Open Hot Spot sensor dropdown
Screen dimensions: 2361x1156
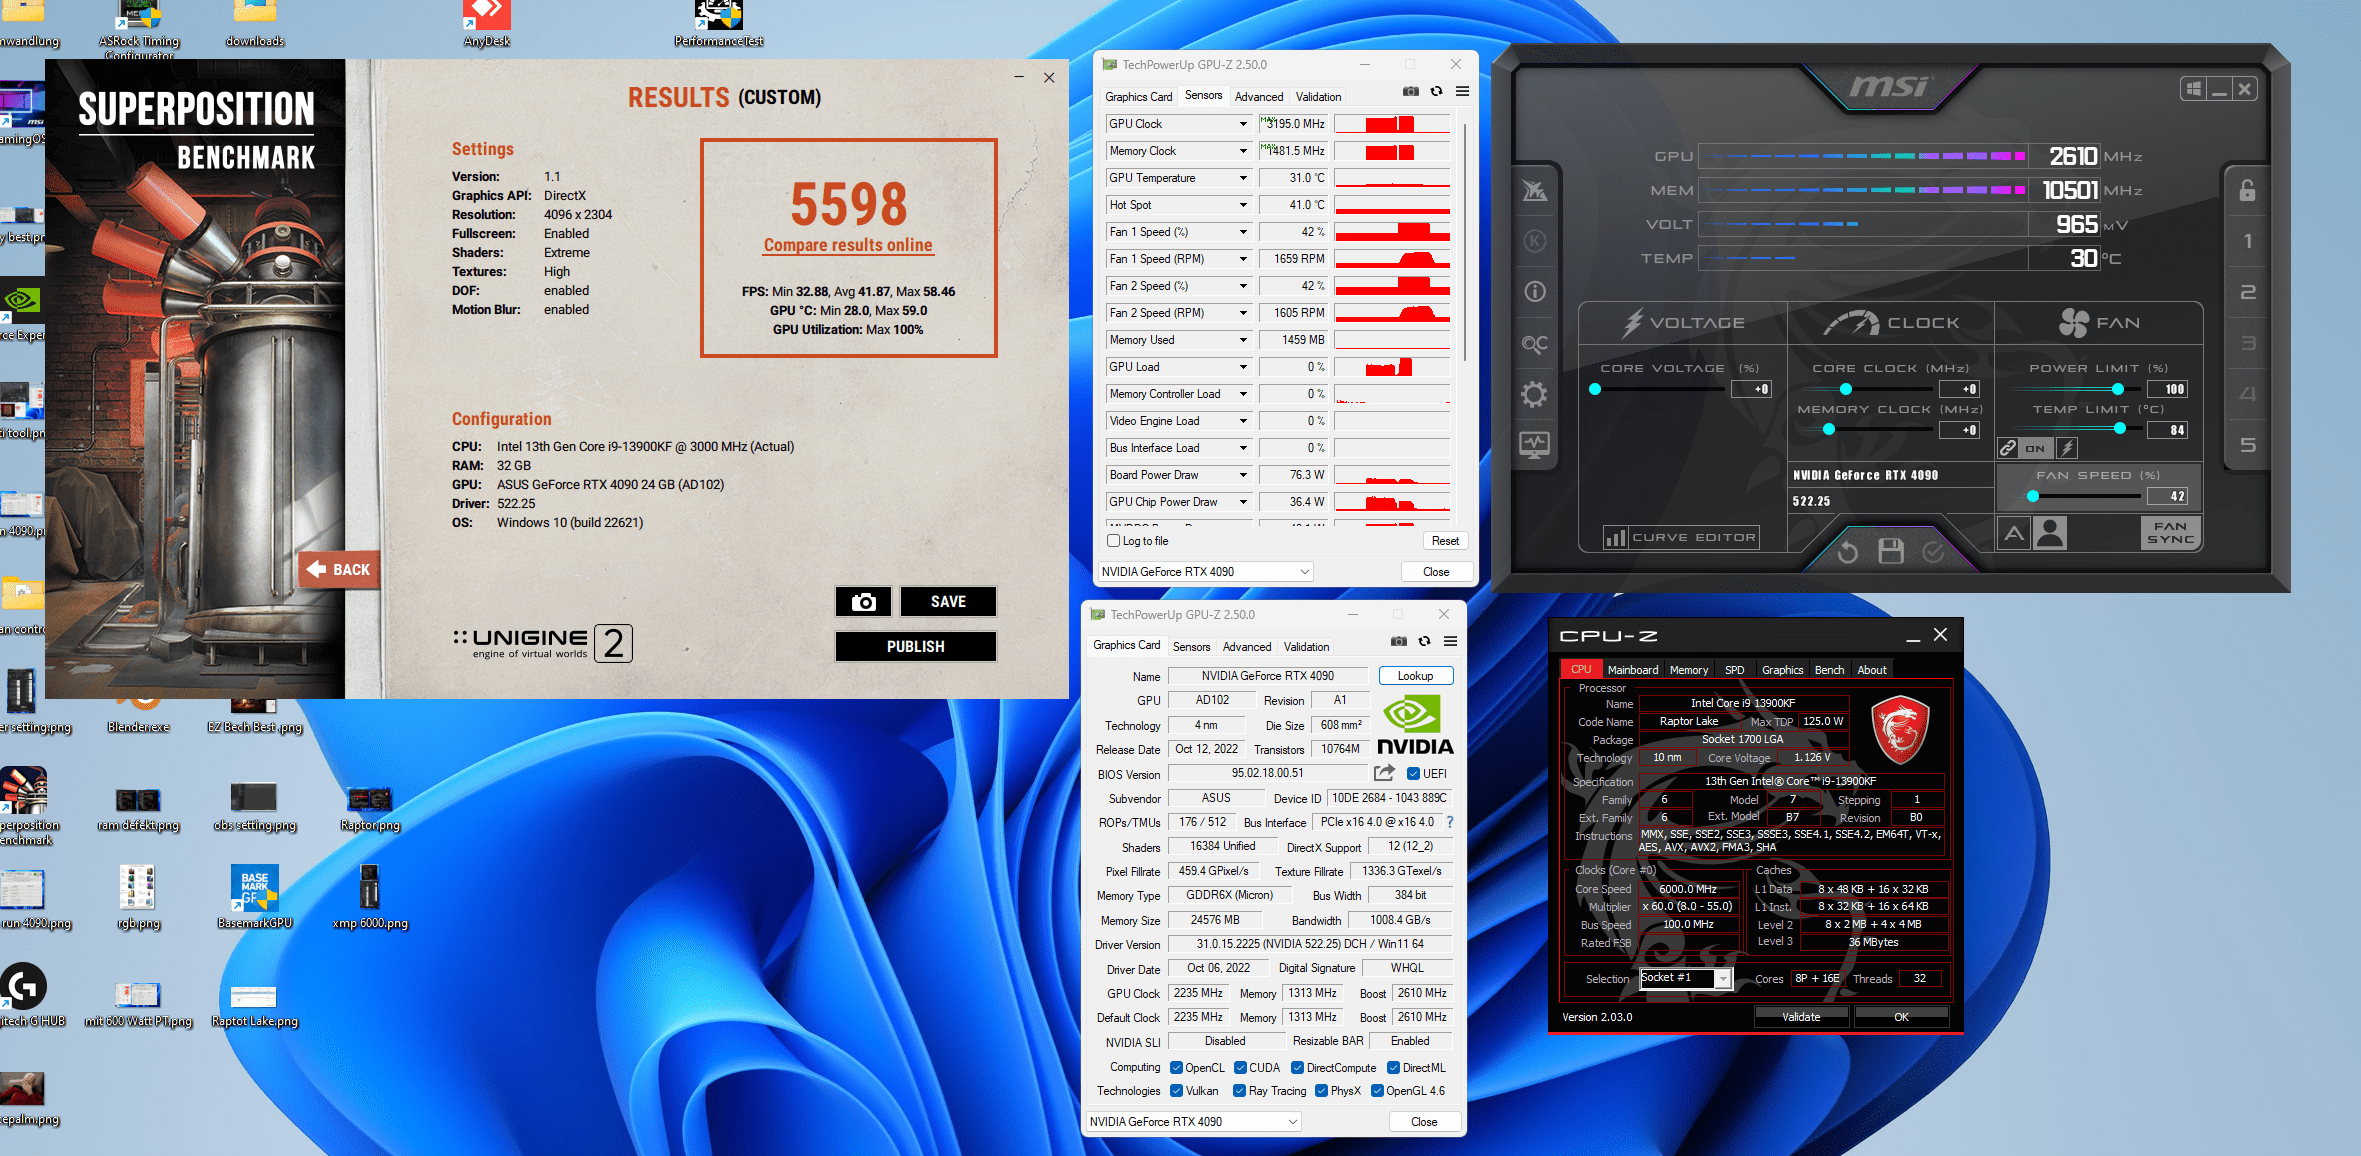click(1243, 205)
